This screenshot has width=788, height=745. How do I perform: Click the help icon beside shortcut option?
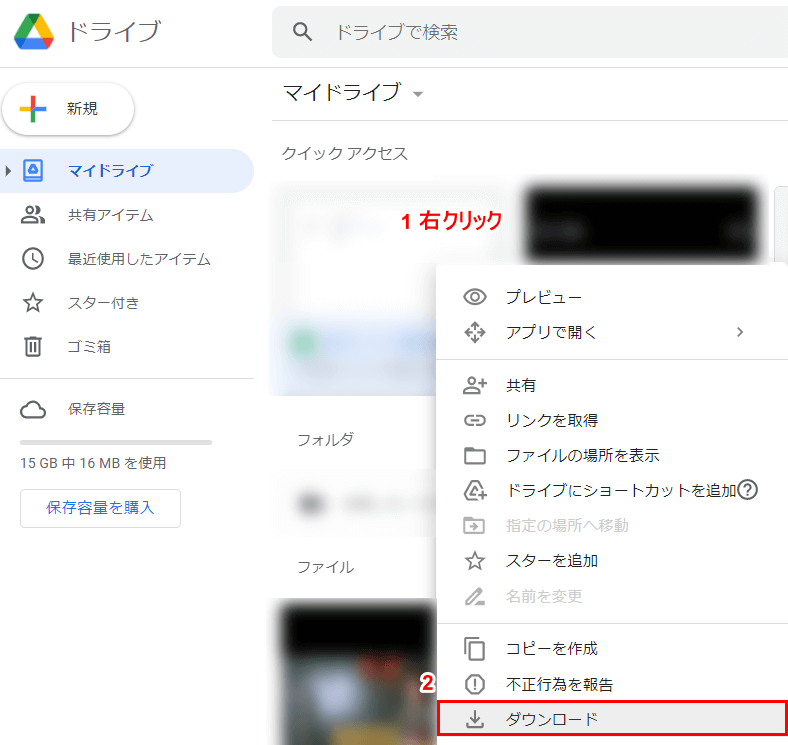(x=748, y=490)
